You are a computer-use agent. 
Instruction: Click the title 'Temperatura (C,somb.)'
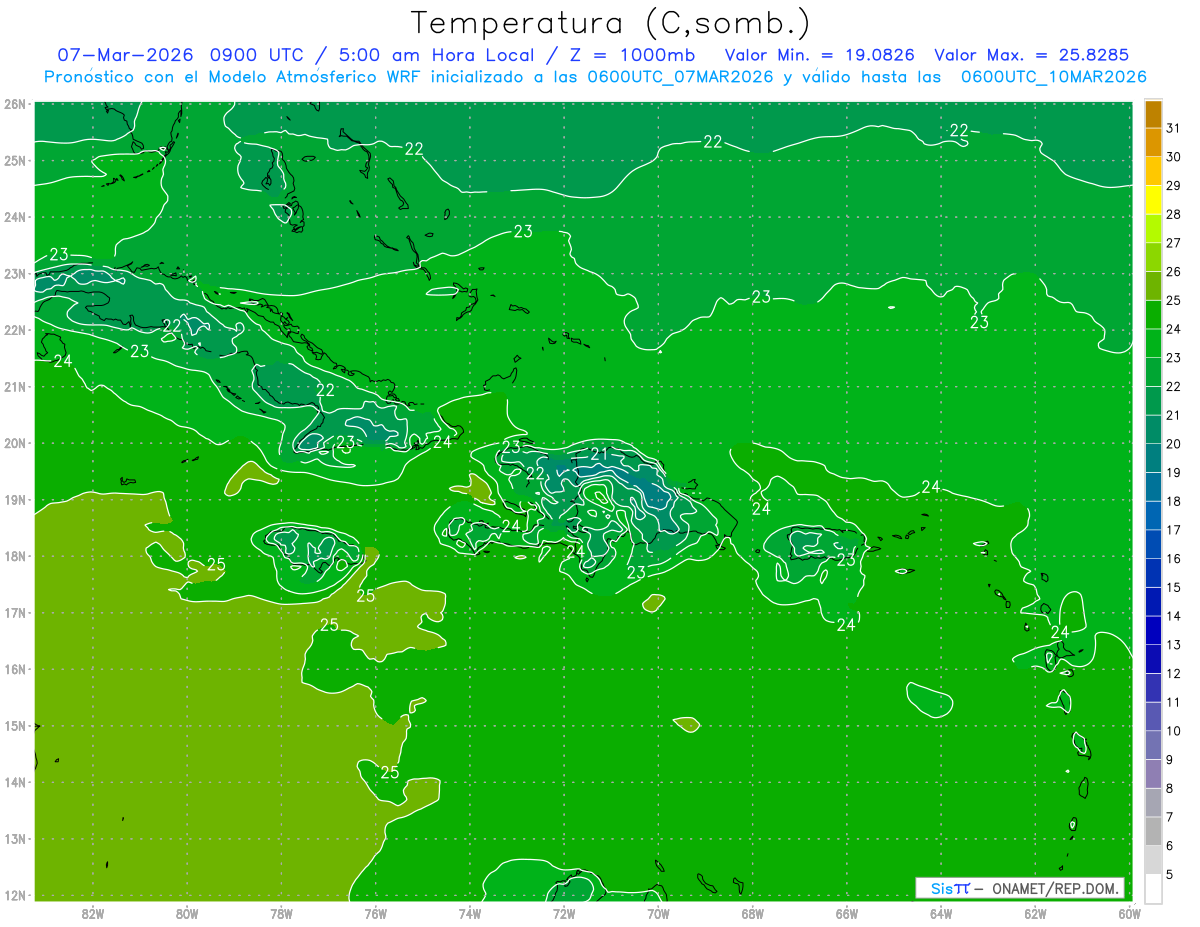coord(611,22)
